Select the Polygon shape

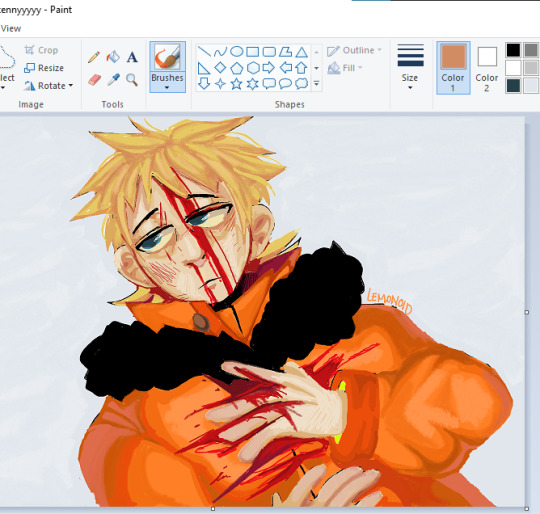click(x=285, y=52)
